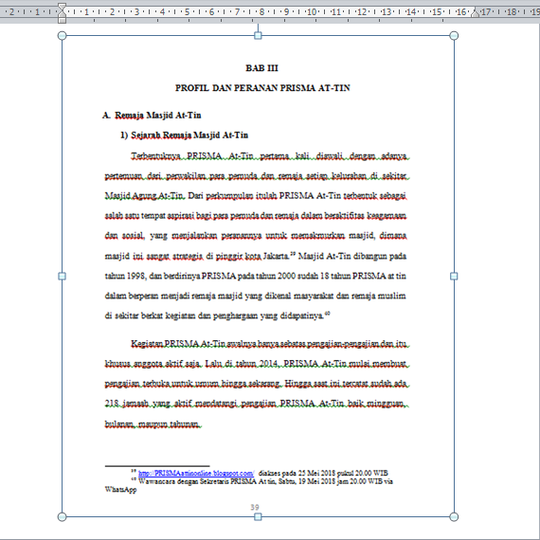Click the bottom-center square sizing handle
Image resolution: width=540 pixels, height=540 pixels.
coord(258,517)
